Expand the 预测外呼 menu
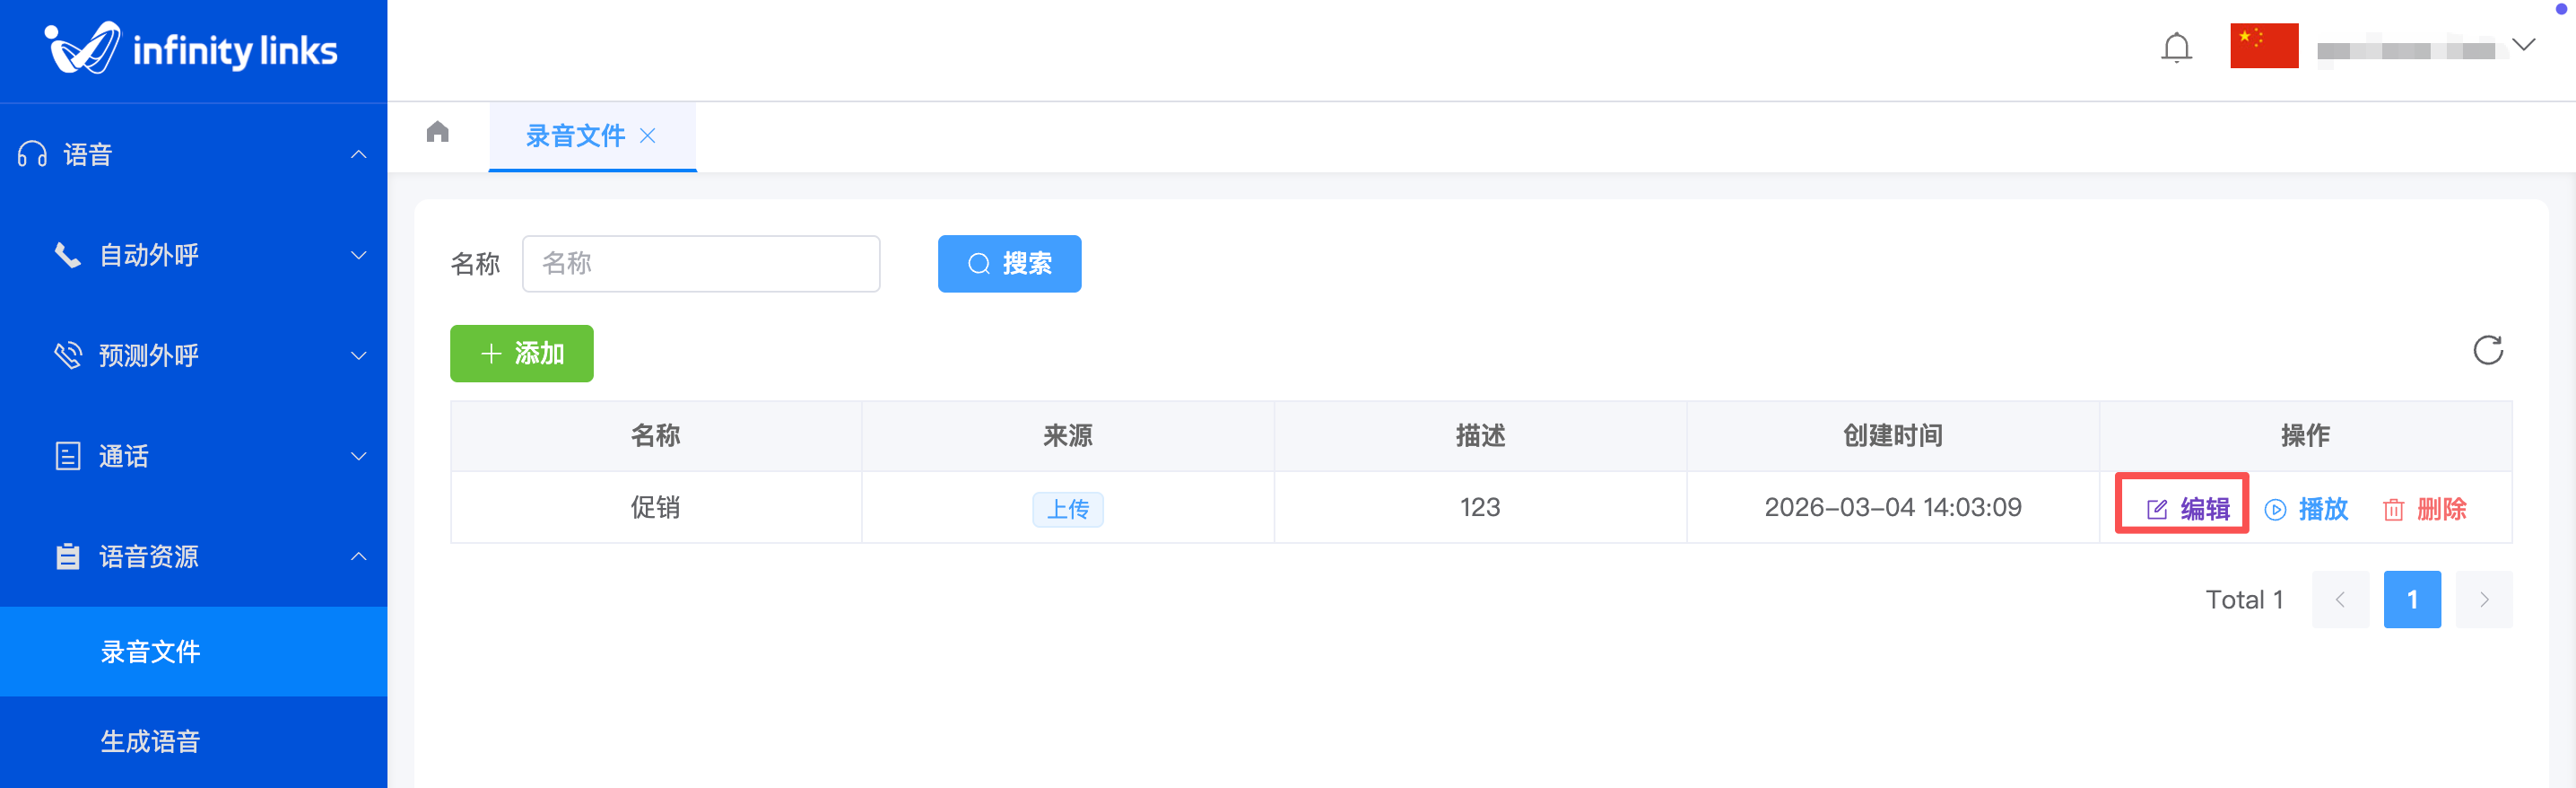This screenshot has height=788, width=2576. coord(359,356)
